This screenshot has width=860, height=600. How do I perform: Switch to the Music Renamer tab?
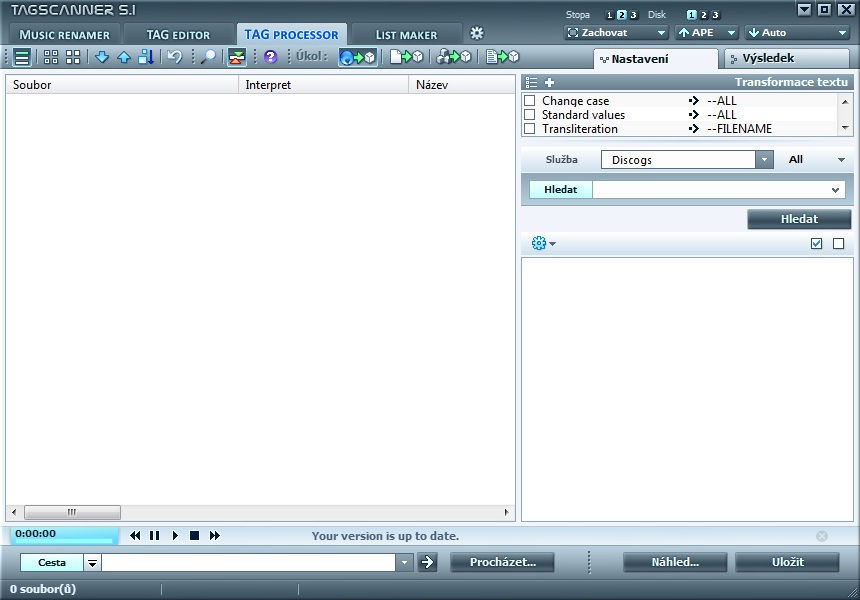tap(64, 35)
